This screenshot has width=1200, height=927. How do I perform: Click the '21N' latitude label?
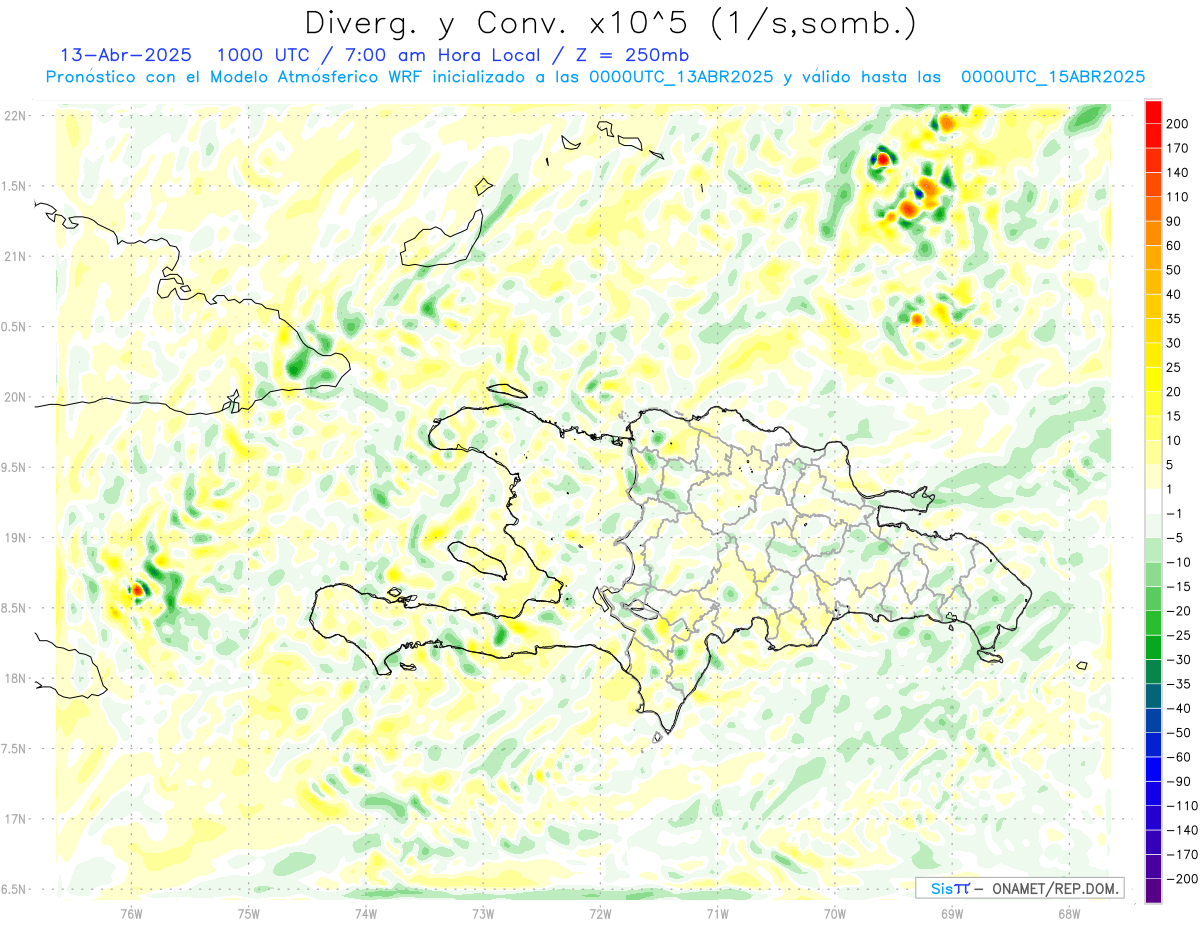15,257
